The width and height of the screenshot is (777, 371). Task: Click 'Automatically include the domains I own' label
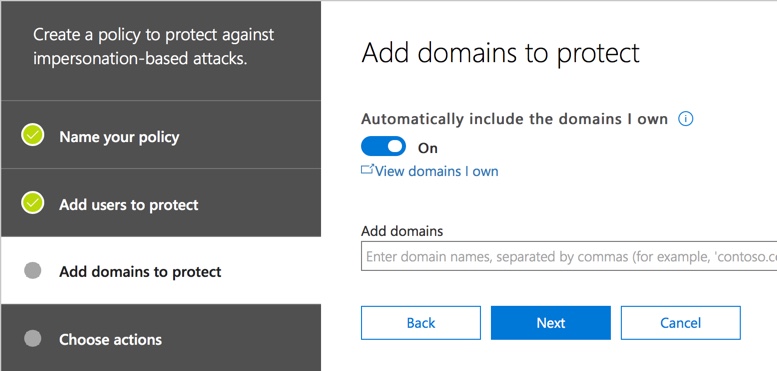514,119
